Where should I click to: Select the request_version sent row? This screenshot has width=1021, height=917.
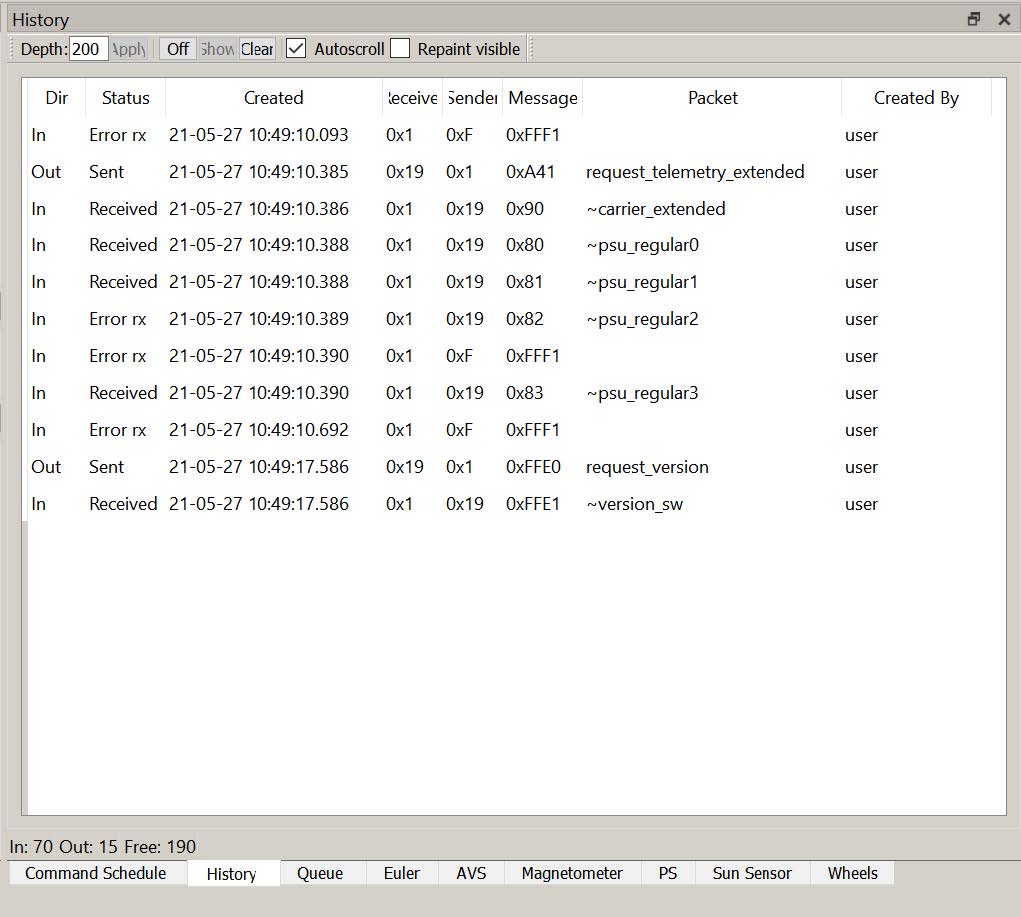tap(647, 467)
